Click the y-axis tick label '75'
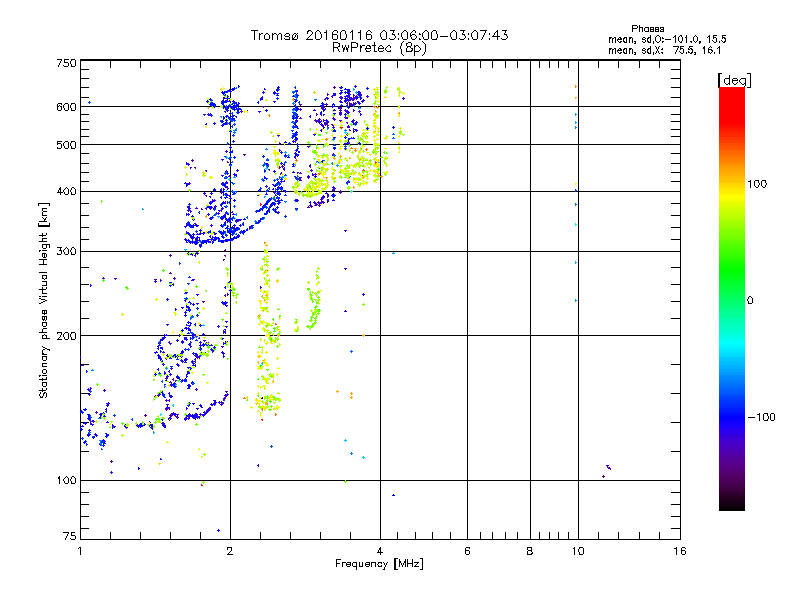The width and height of the screenshot is (800, 600). 70,536
